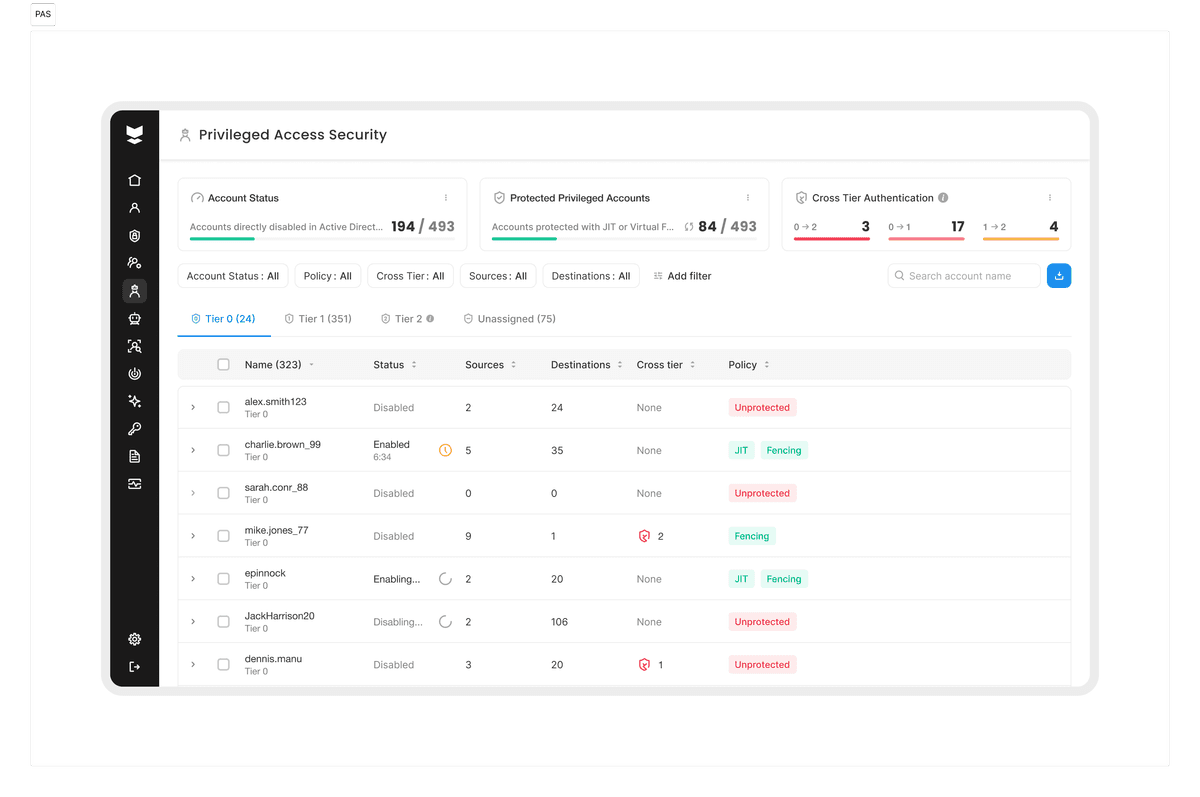Click the logout icon in sidebar
This screenshot has width=1200, height=797.
tap(134, 667)
